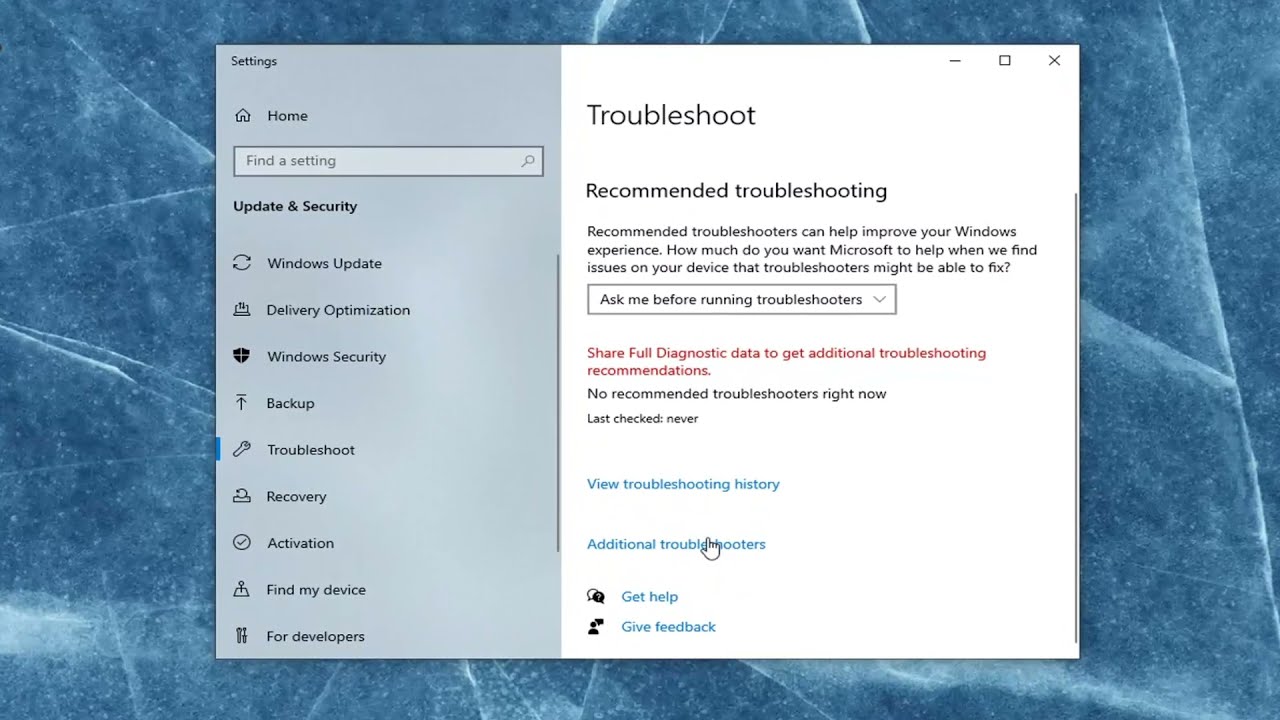
Task: Click the Find my device icon
Action: [242, 590]
